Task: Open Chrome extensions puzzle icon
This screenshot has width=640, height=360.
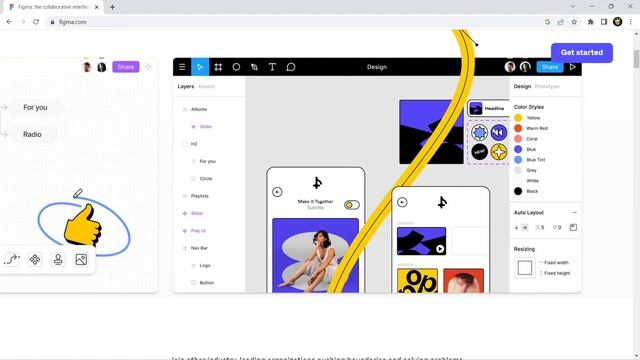Action: click(591, 22)
